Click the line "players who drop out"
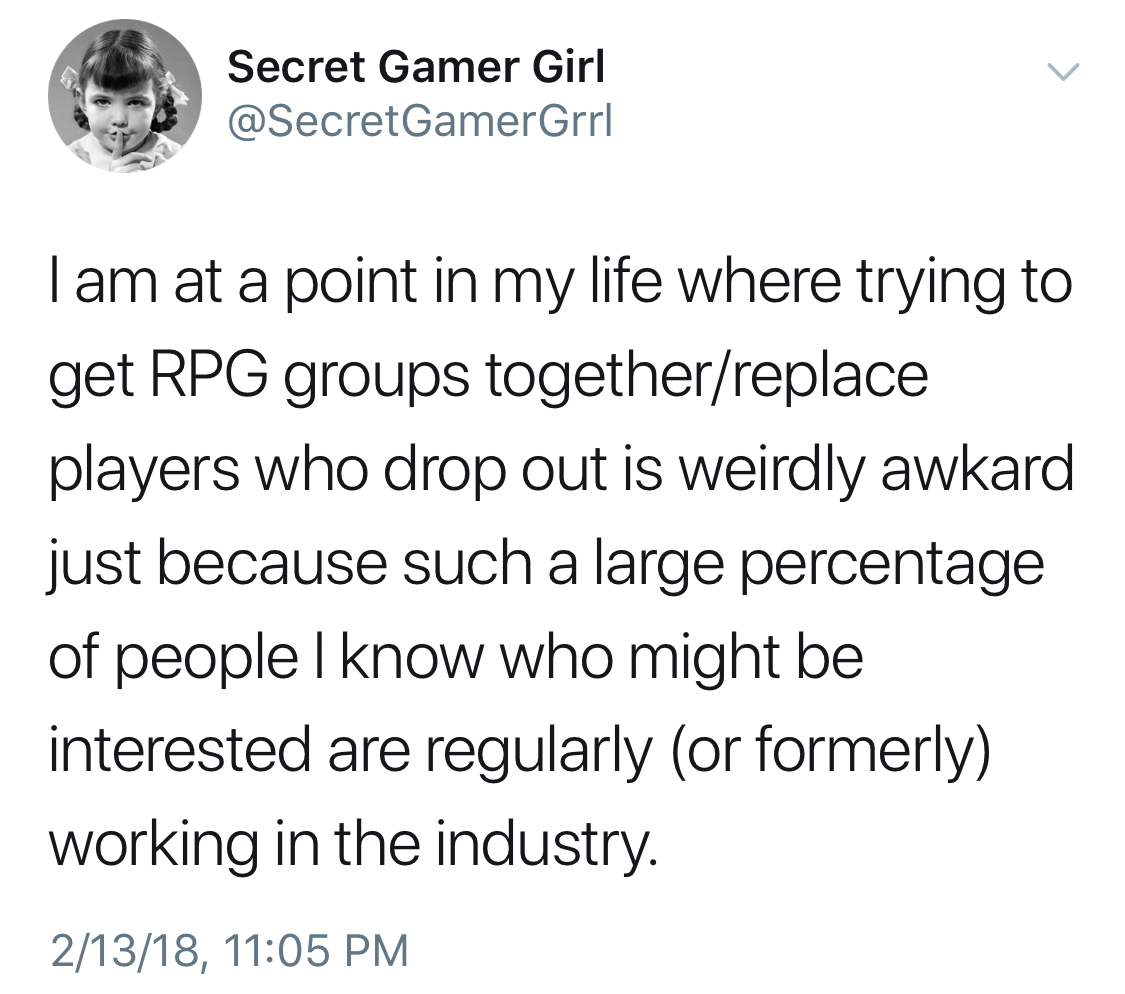Screen dimensions: 1125x994 pyautogui.click(x=561, y=471)
